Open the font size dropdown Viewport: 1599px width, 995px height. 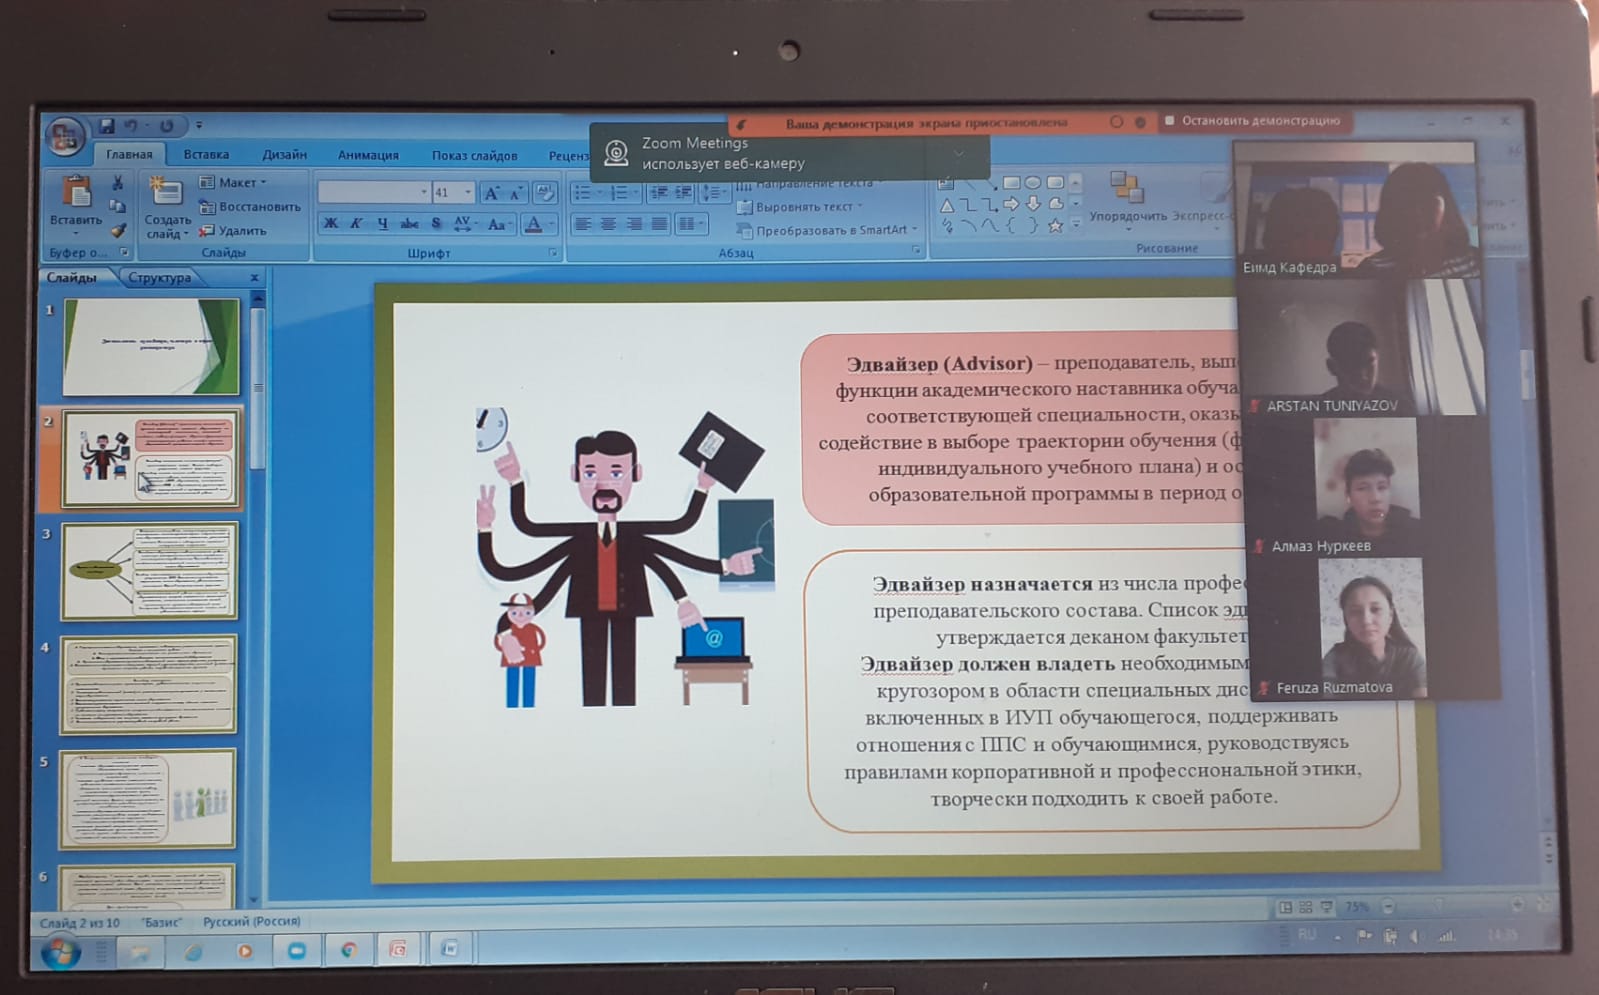click(x=467, y=192)
